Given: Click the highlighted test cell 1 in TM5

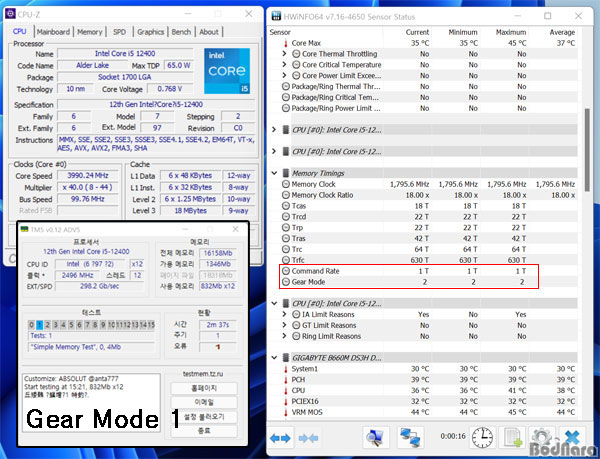Looking at the screenshot, I should [39, 325].
